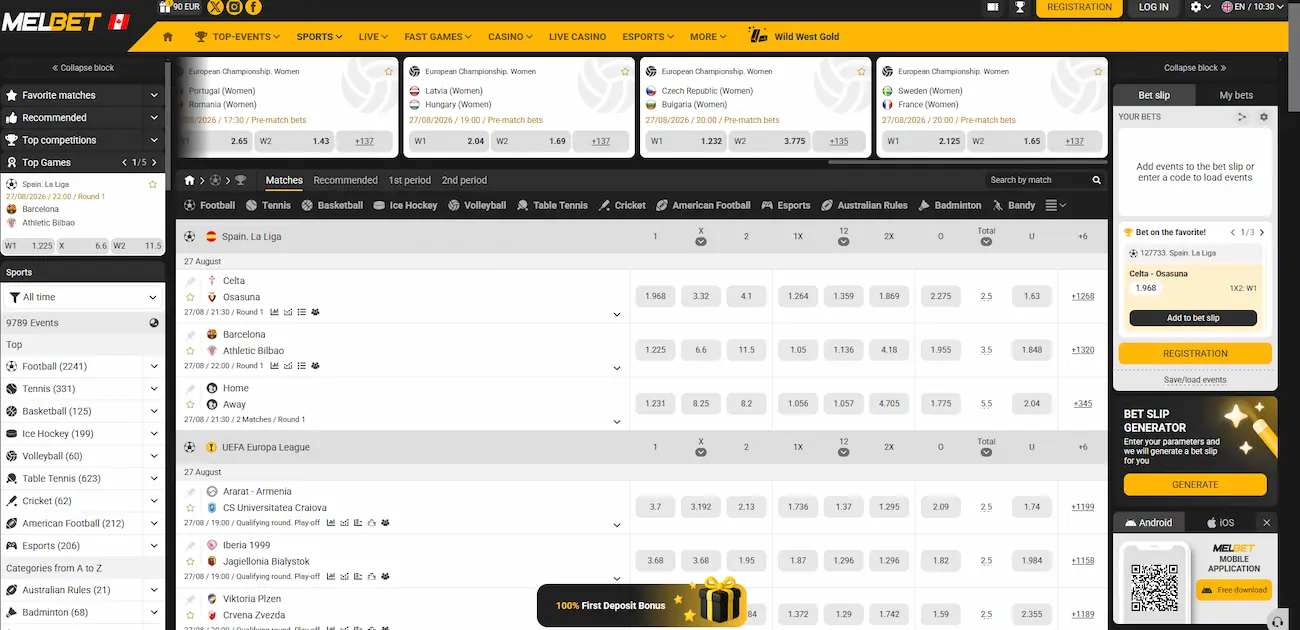Screen dimensions: 1300x630
Task: Open the FAST GAMES menu
Action: tap(438, 37)
